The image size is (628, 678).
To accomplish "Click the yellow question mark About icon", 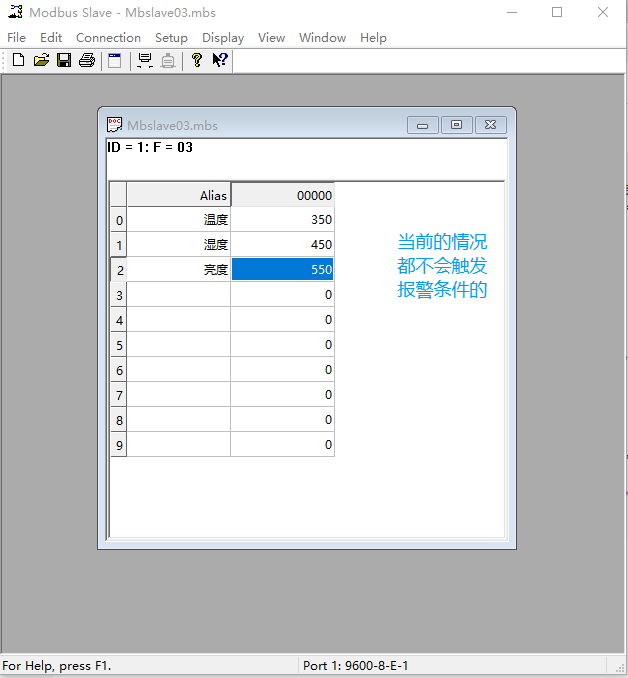I will tap(197, 60).
